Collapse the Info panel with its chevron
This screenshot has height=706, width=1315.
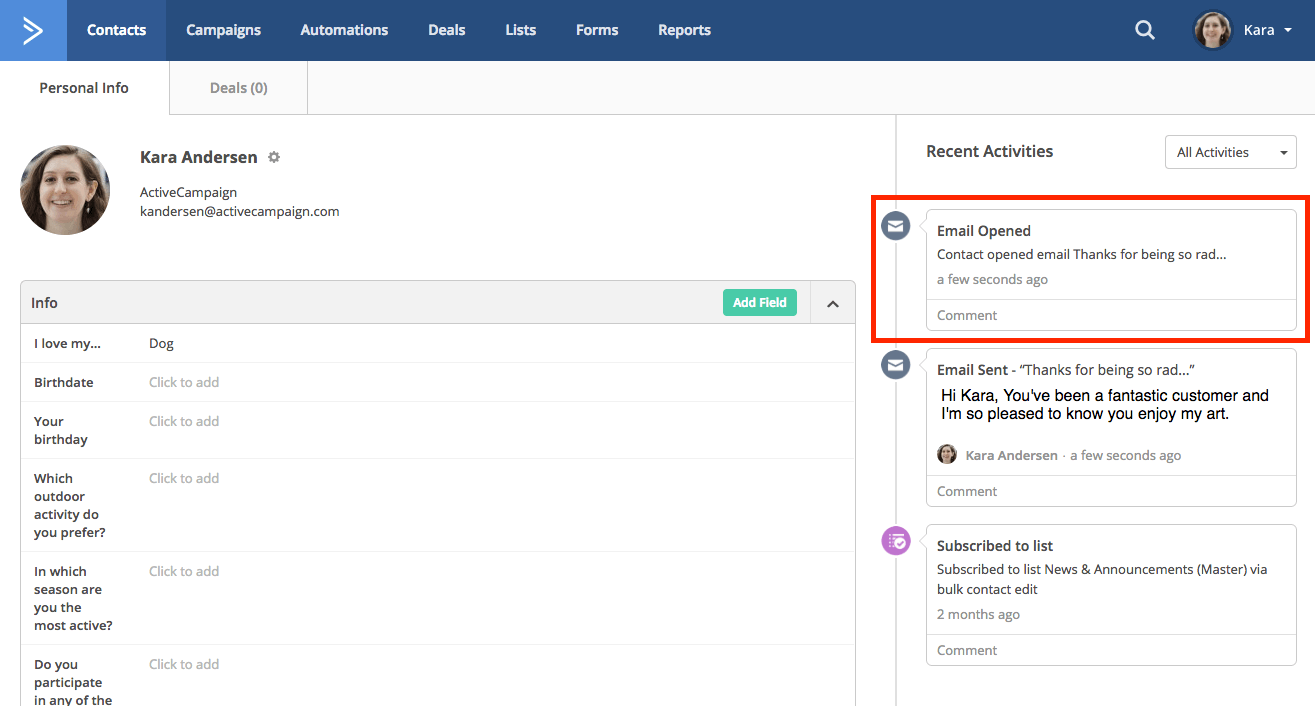tap(831, 302)
